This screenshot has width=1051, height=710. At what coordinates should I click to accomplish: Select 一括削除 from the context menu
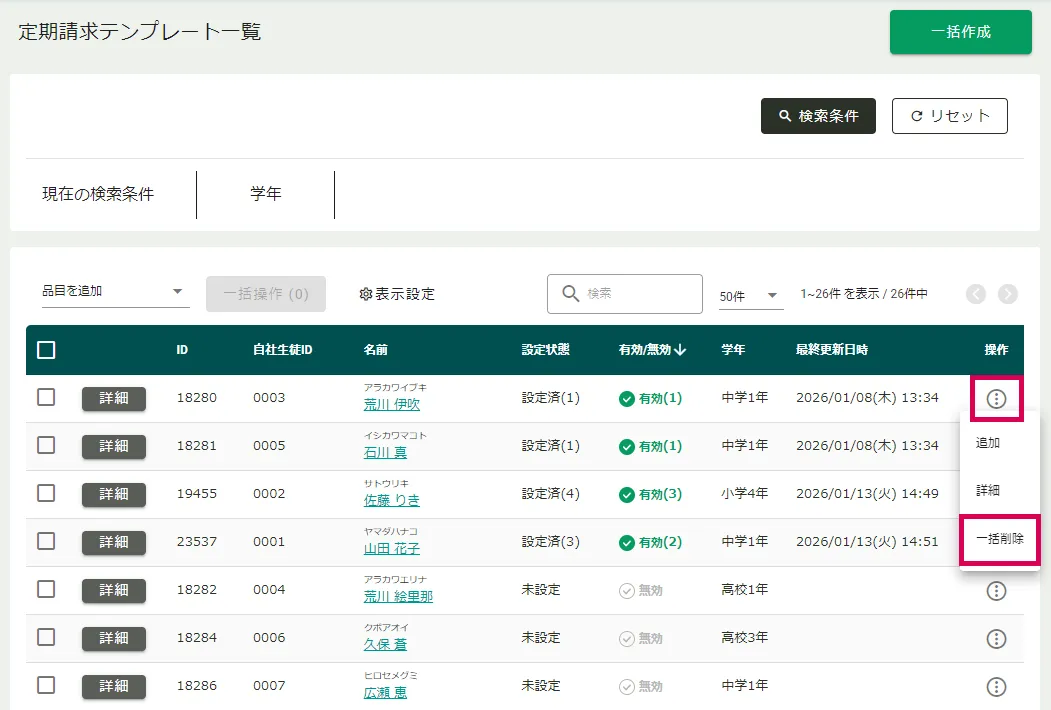click(999, 540)
